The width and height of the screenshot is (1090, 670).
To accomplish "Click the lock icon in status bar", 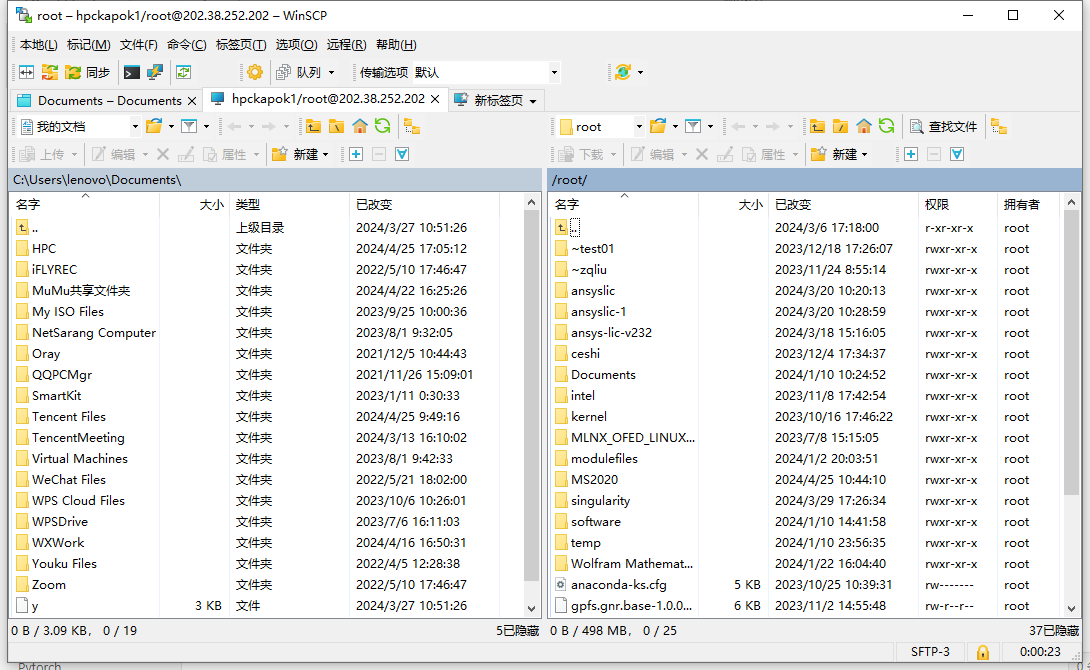I will click(x=983, y=652).
